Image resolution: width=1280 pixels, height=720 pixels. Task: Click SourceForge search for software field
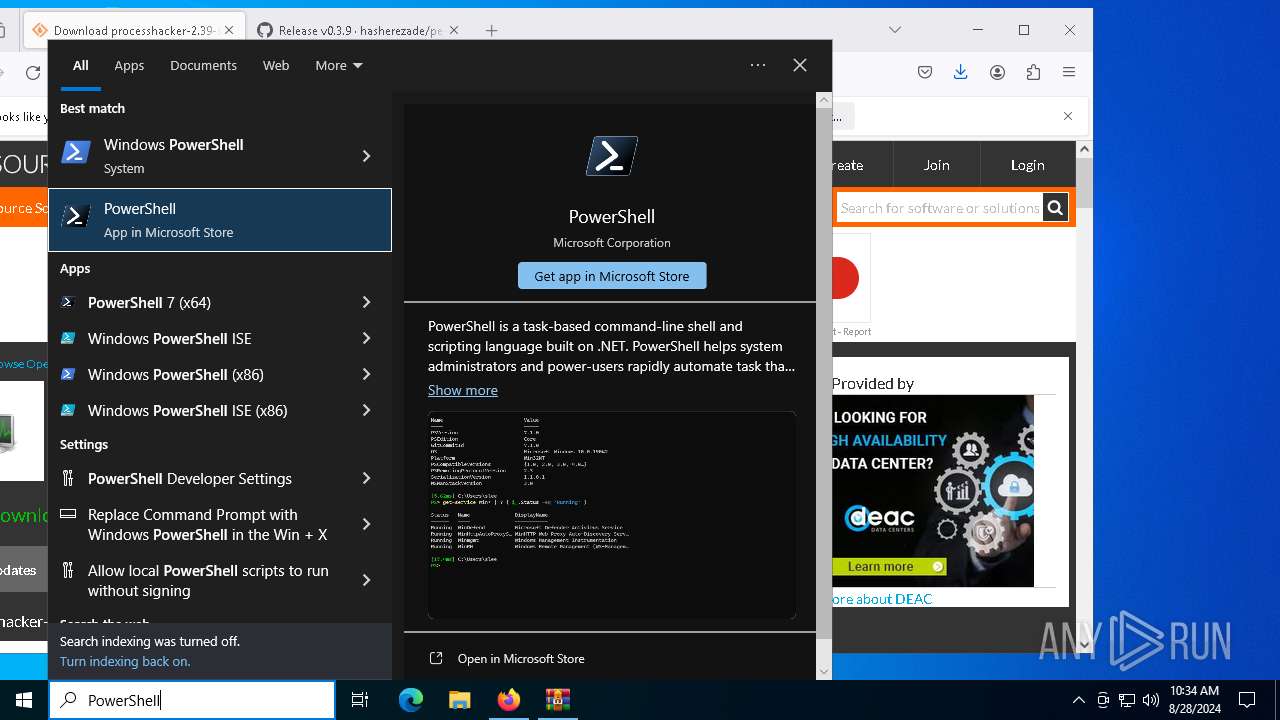click(940, 207)
